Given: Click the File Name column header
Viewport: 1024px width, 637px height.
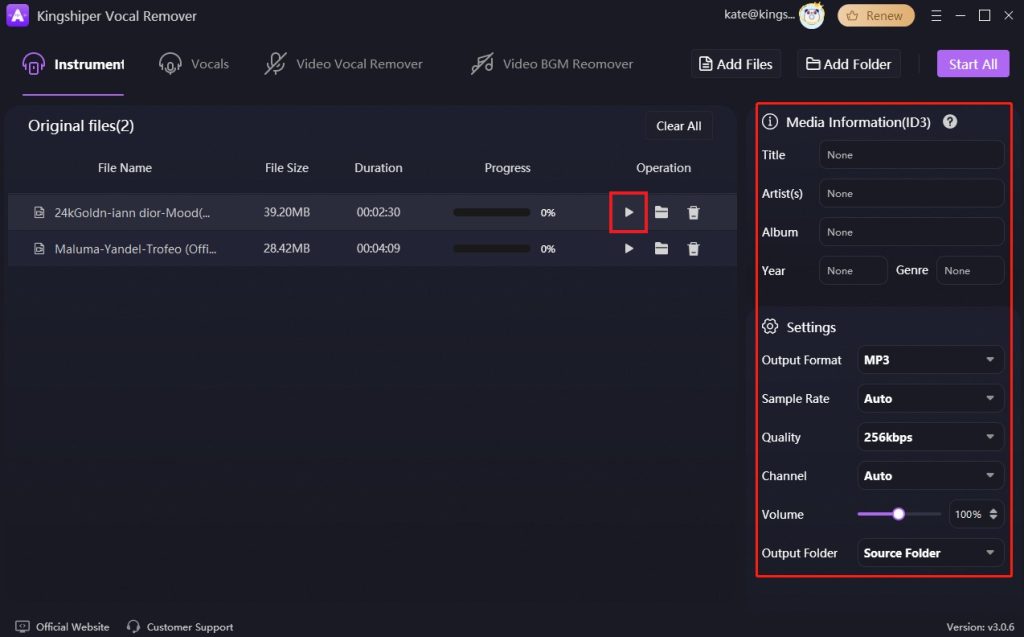Looking at the screenshot, I should (125, 168).
